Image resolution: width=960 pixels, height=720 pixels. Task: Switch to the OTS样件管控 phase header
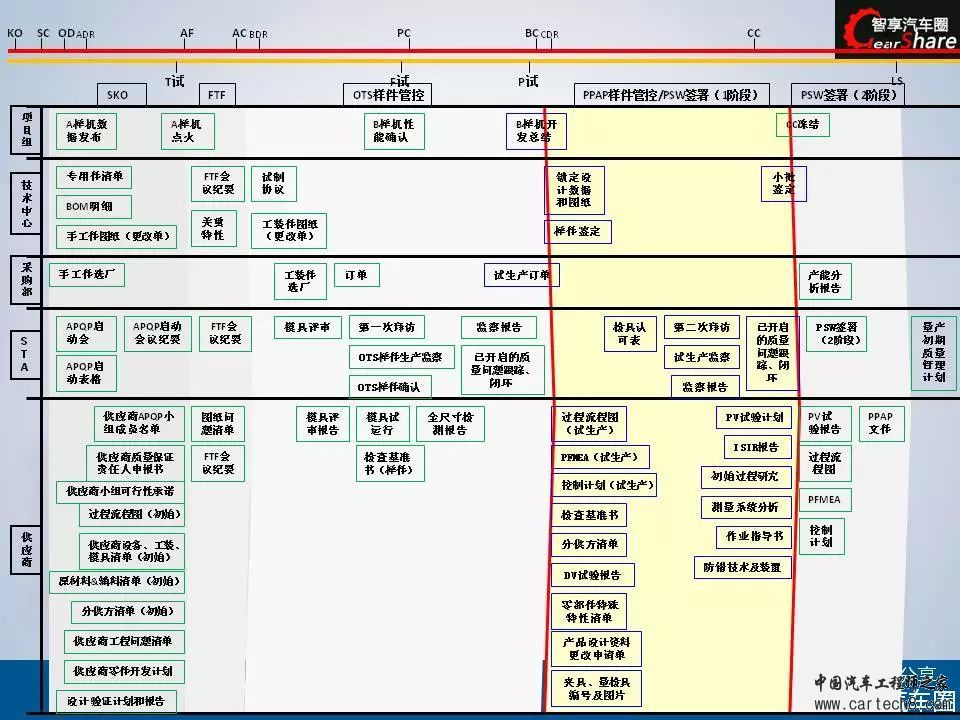[388, 95]
